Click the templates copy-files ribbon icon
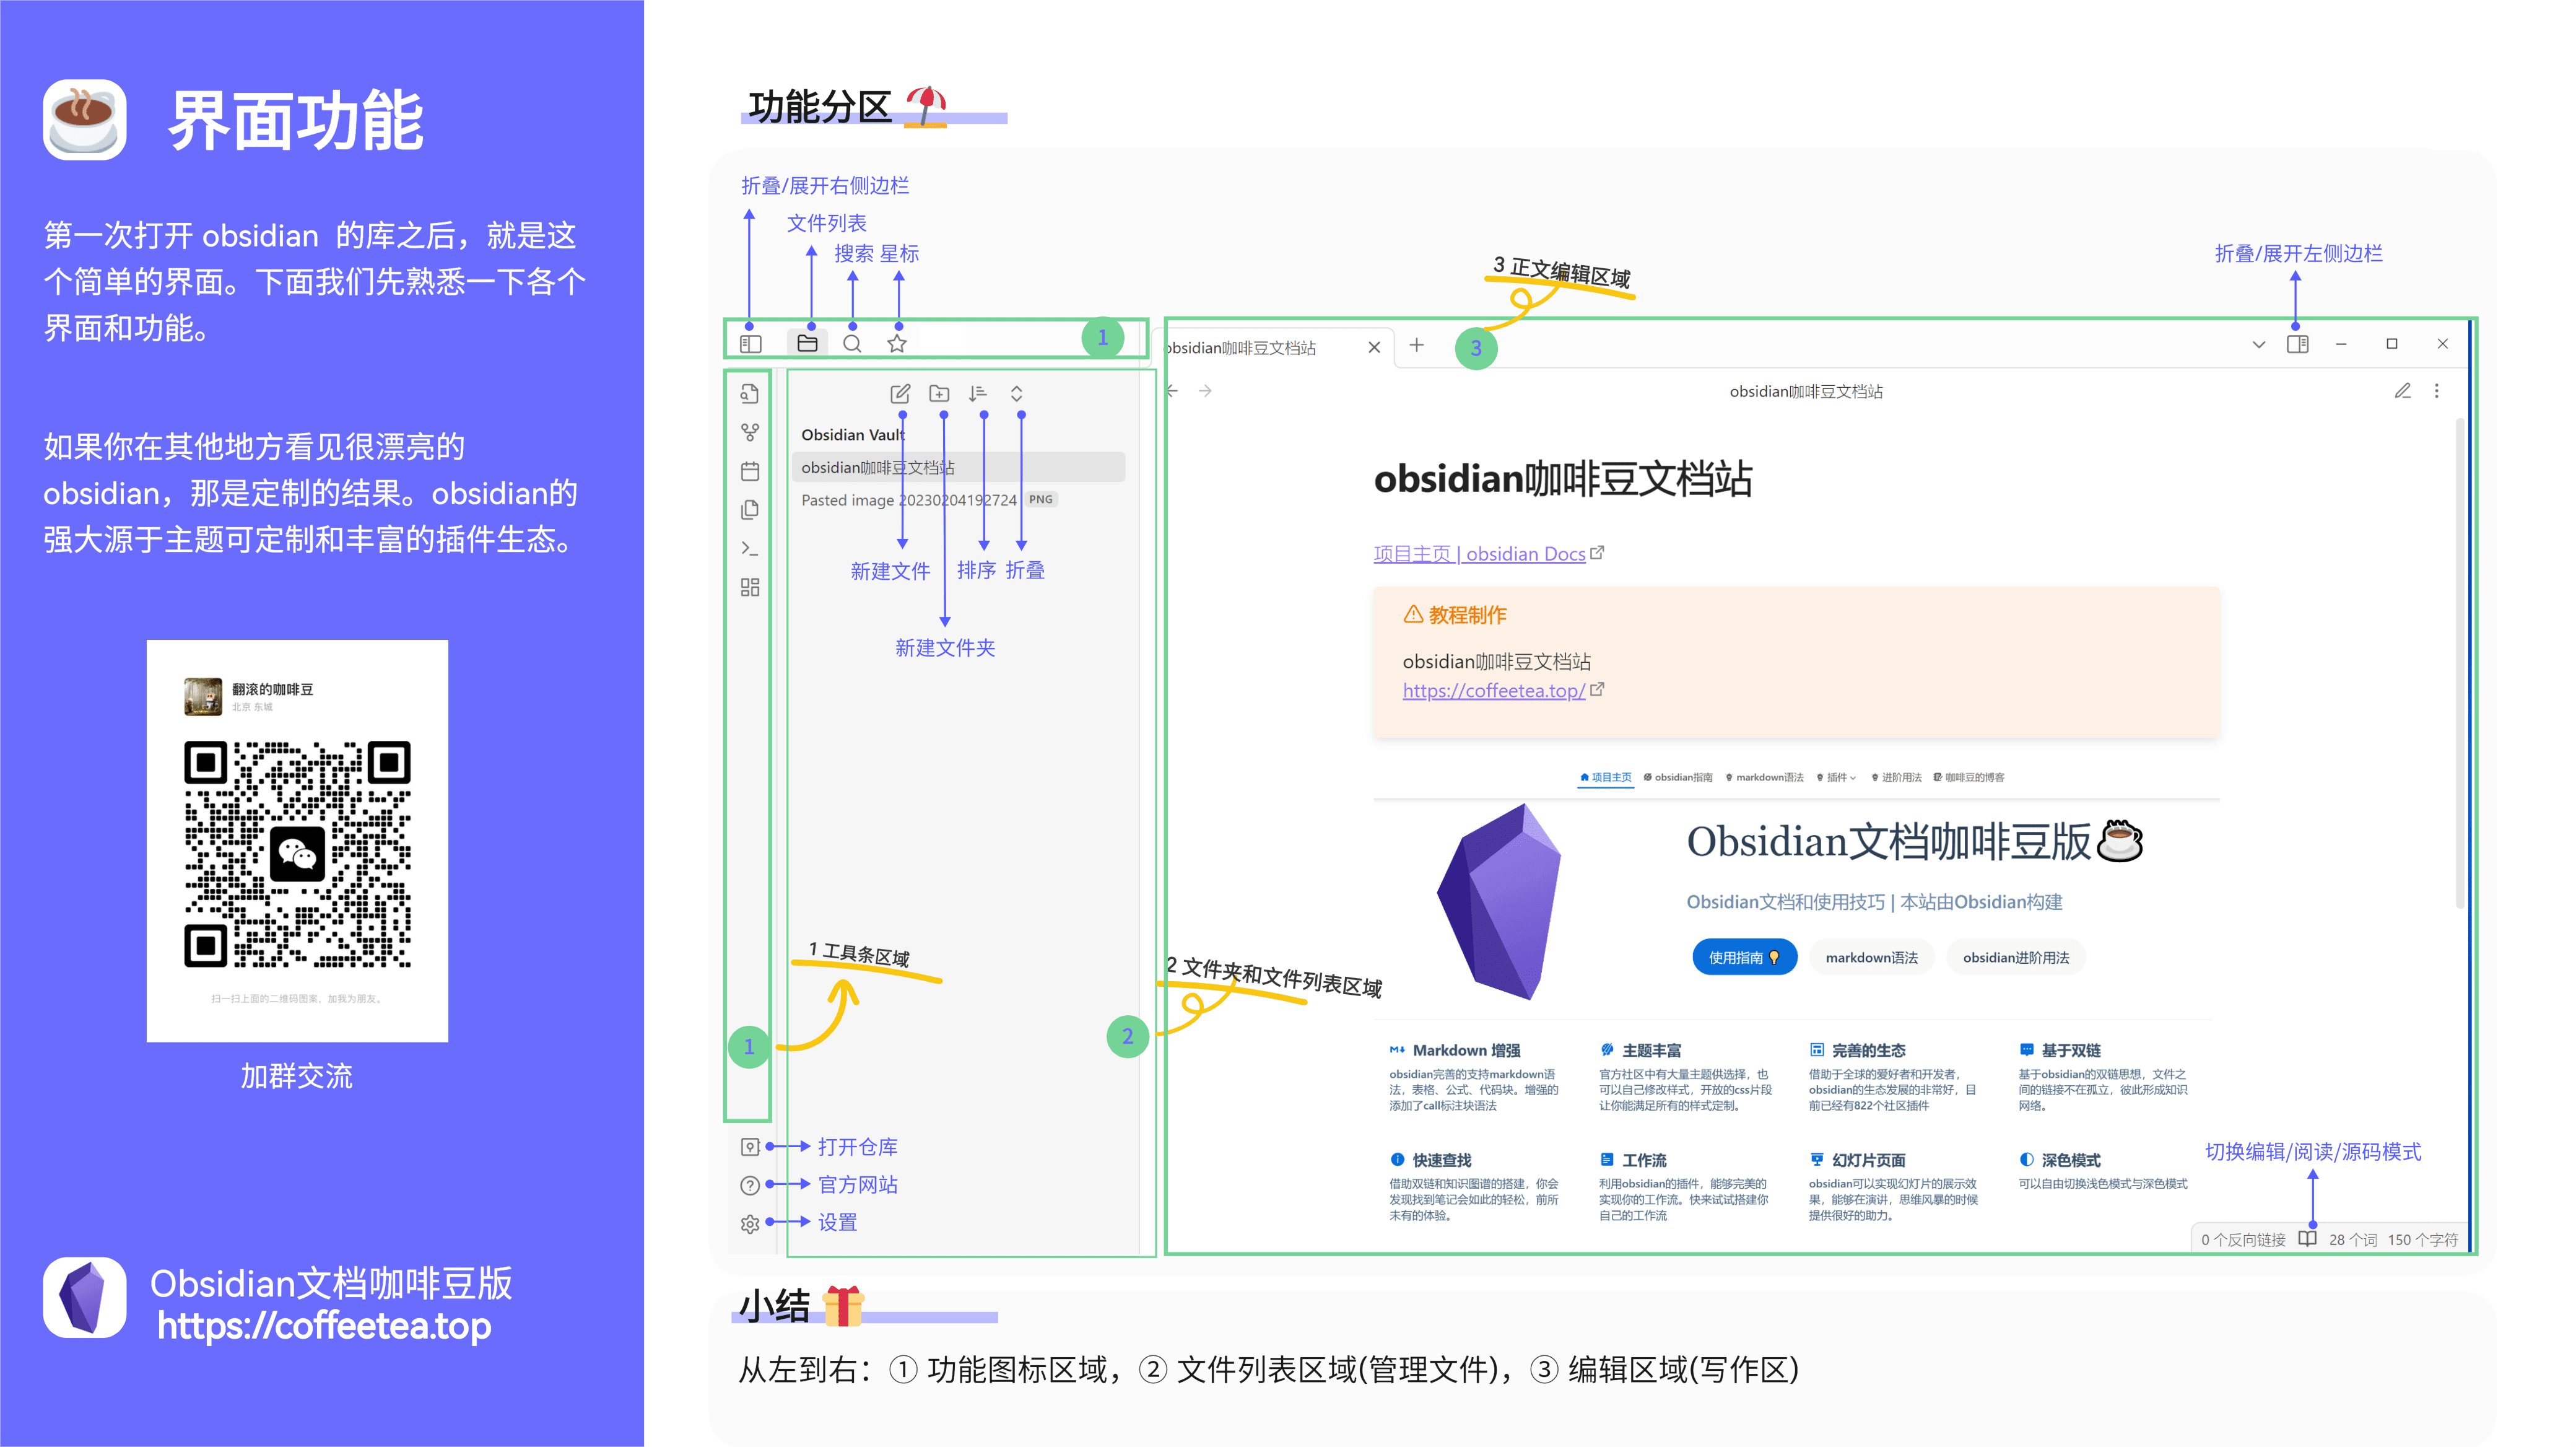2576x1447 pixels. 750,510
